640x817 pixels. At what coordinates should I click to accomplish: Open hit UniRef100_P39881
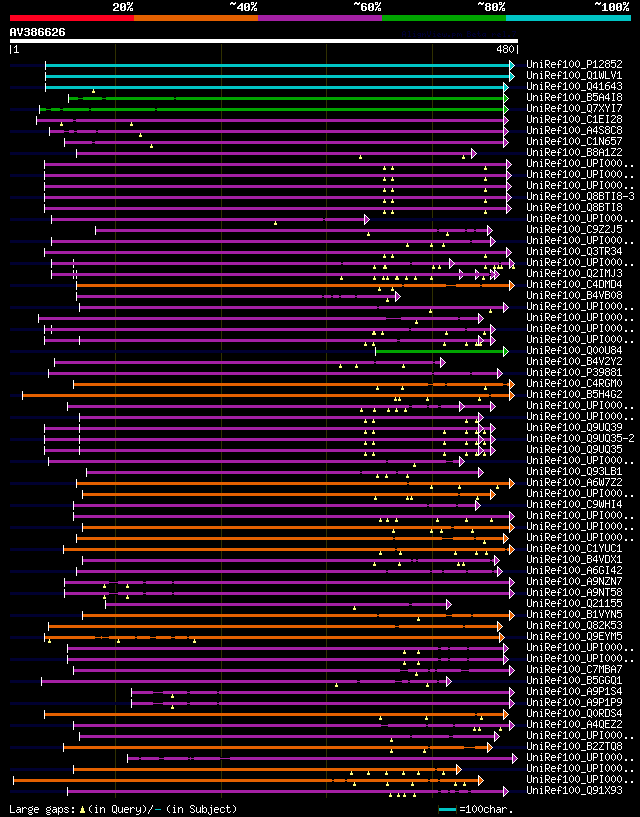tap(574, 373)
